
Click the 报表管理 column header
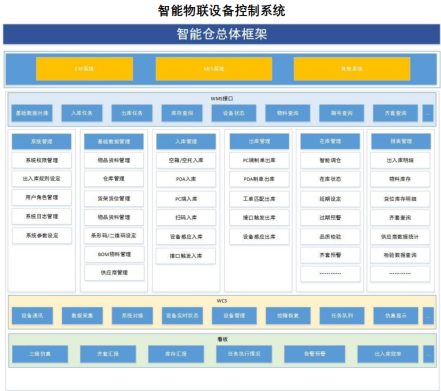coord(401,142)
